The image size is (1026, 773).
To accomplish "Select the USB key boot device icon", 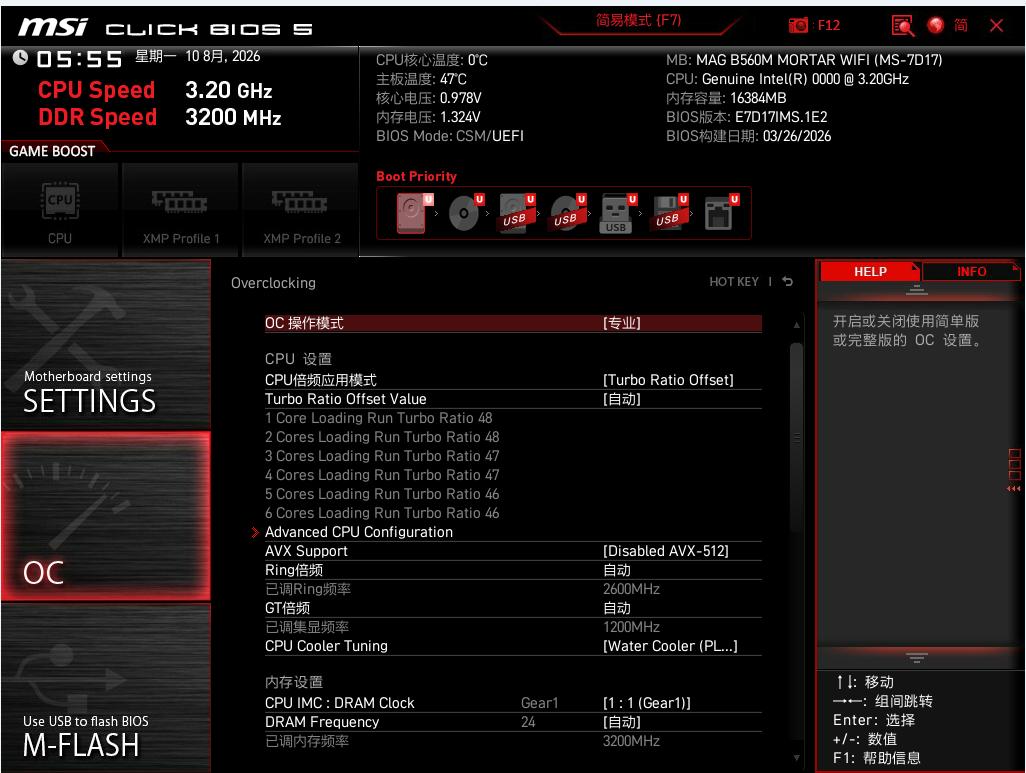I will (618, 213).
